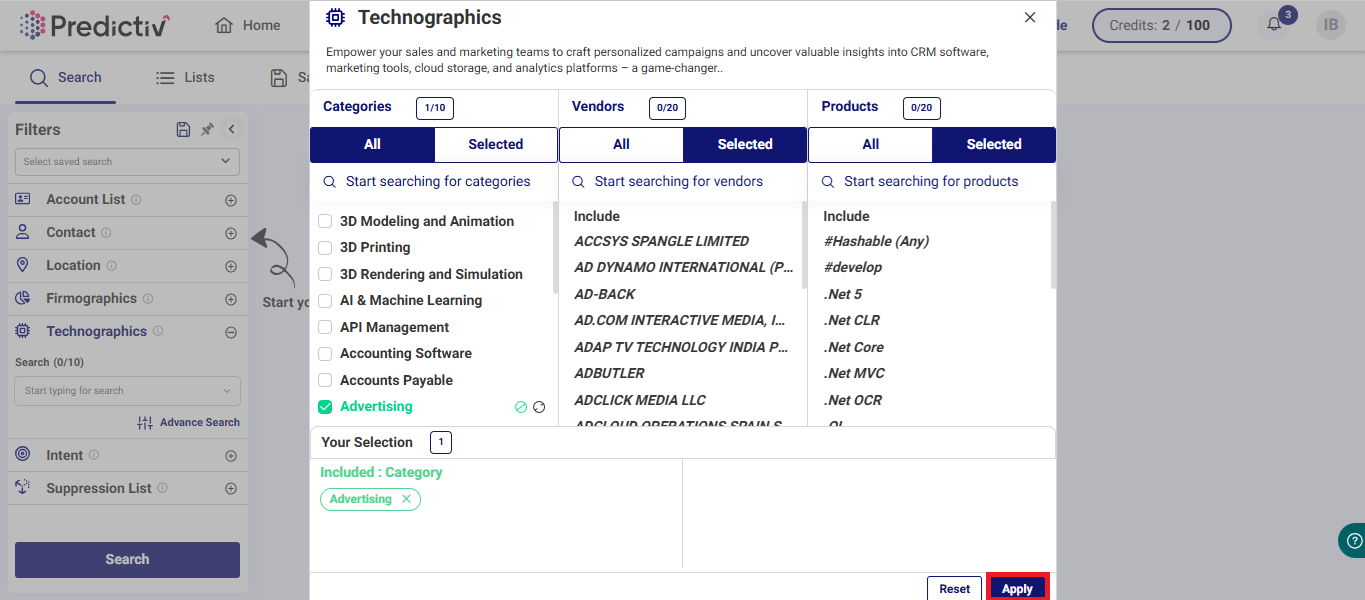Show the Firmographics info tooltip icon
Screen dimensions: 1365x600
click(148, 299)
